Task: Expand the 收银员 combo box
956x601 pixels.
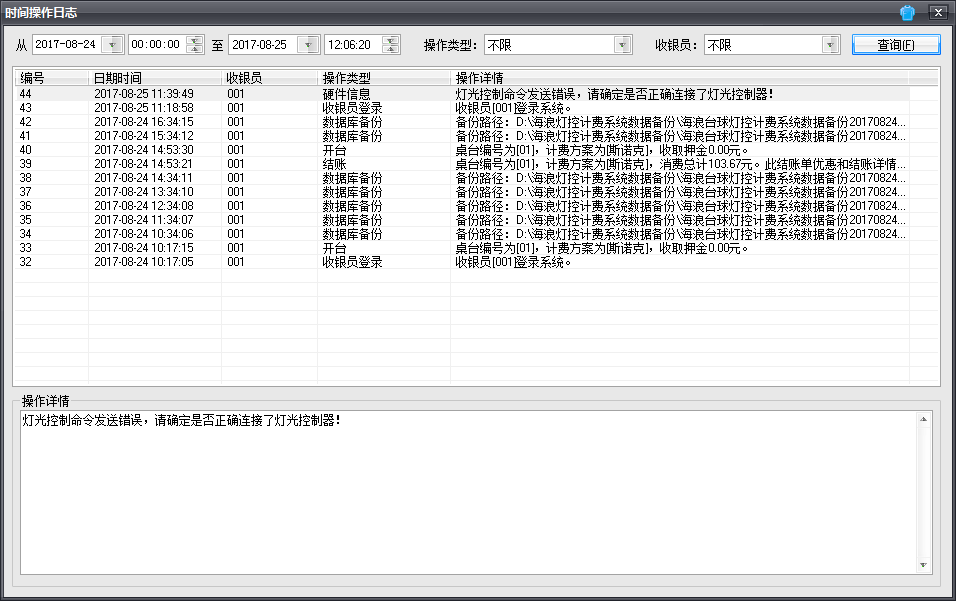Action: pyautogui.click(x=830, y=45)
